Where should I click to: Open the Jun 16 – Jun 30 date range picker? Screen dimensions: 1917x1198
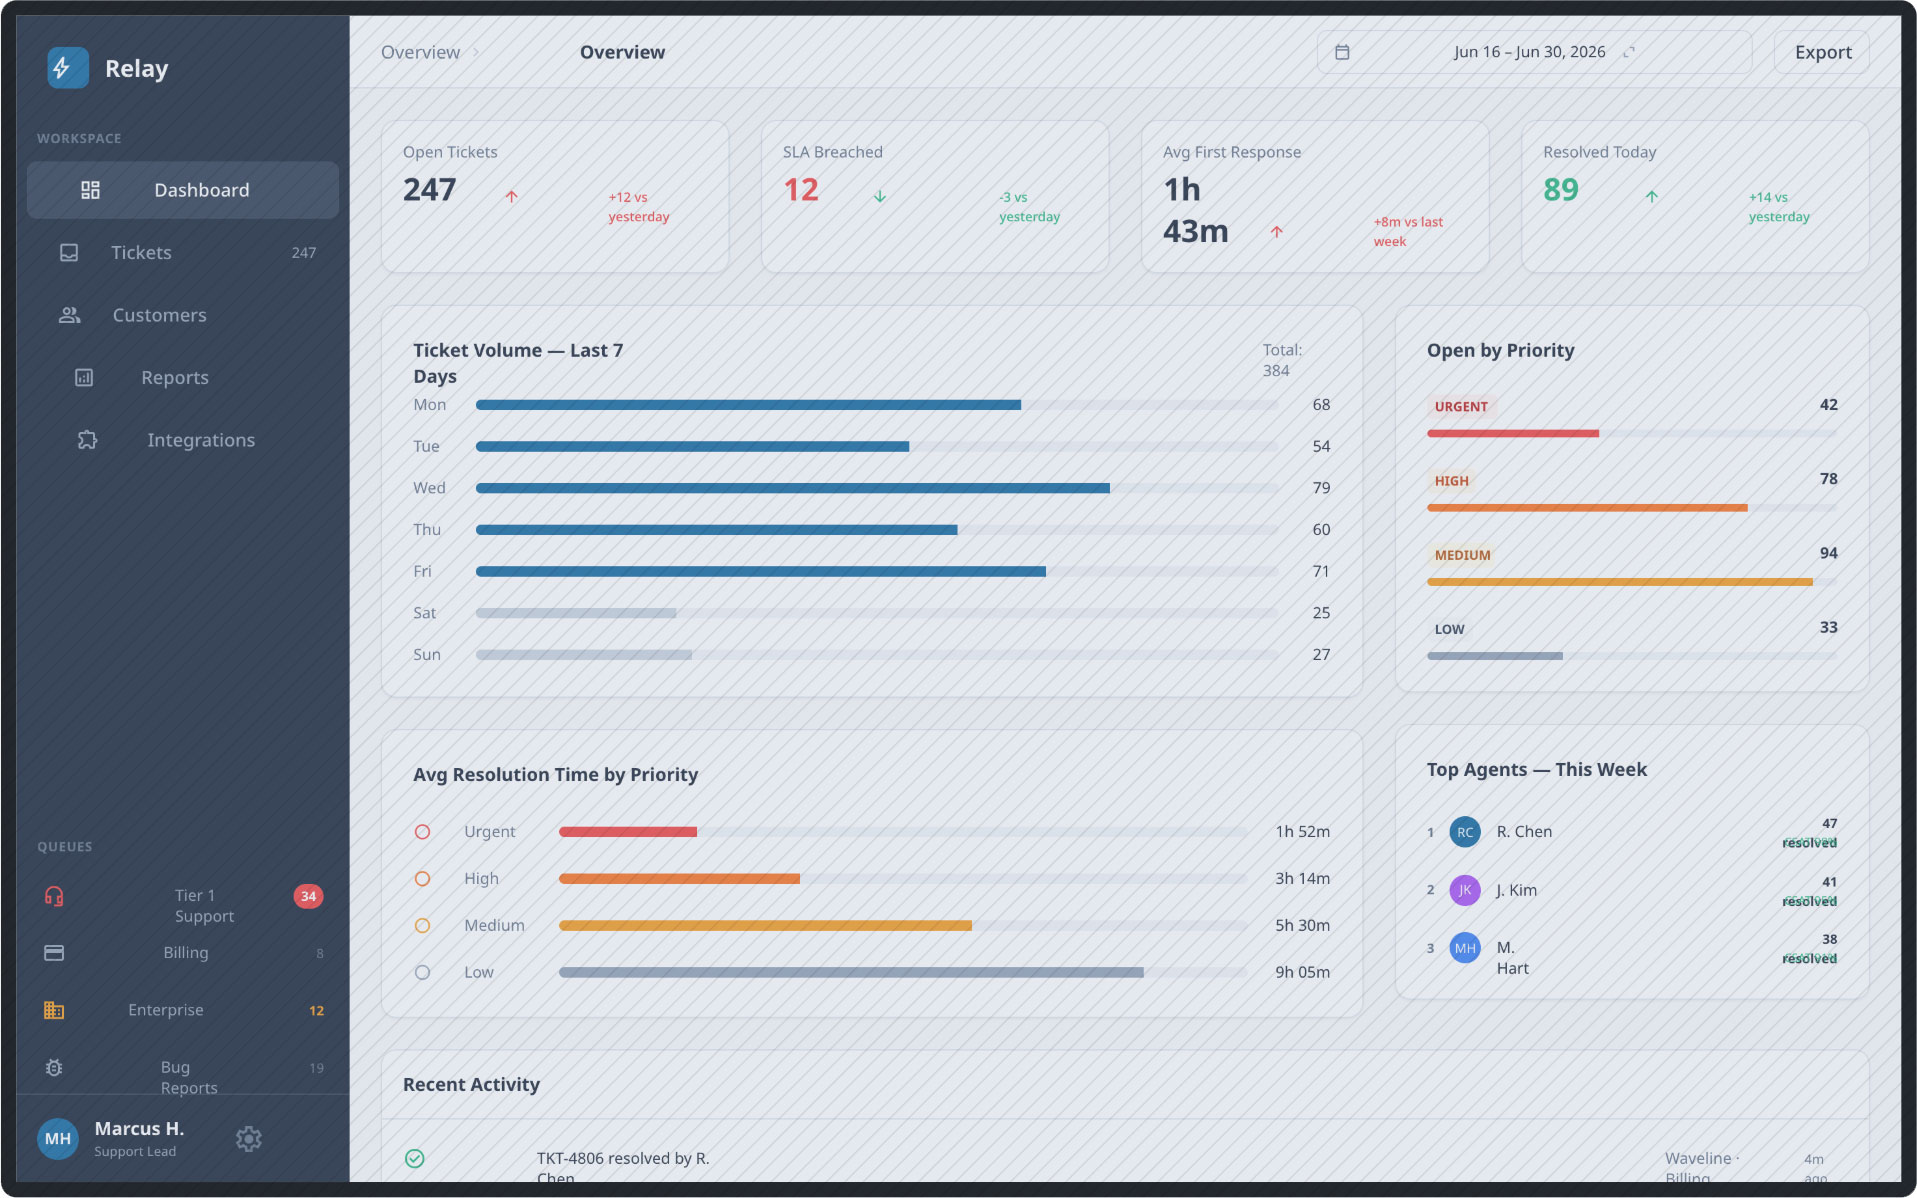click(1534, 52)
